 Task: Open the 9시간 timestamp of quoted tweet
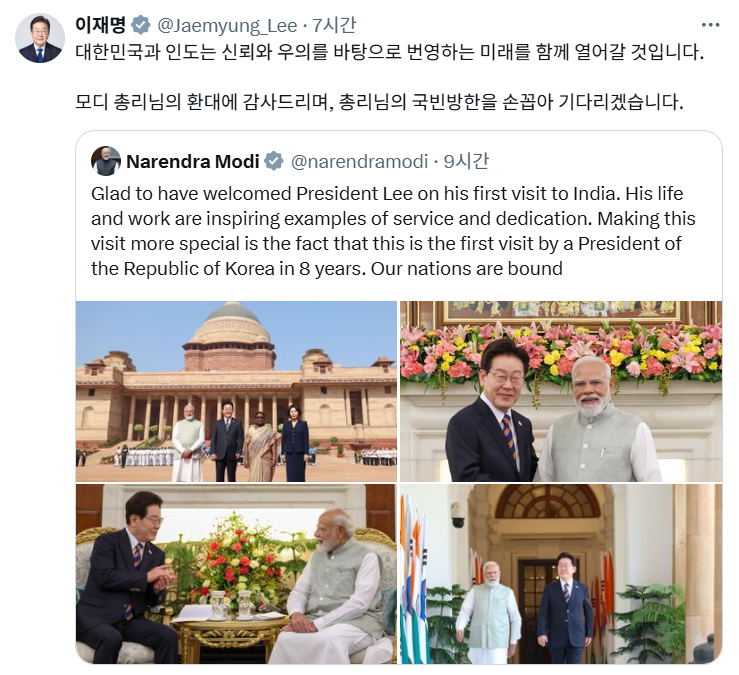coord(466,162)
